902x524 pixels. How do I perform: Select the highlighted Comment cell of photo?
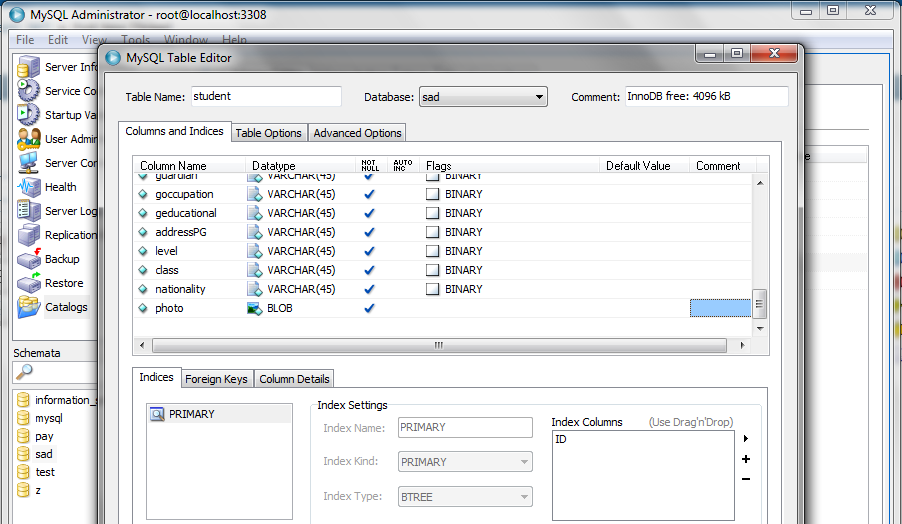(720, 308)
